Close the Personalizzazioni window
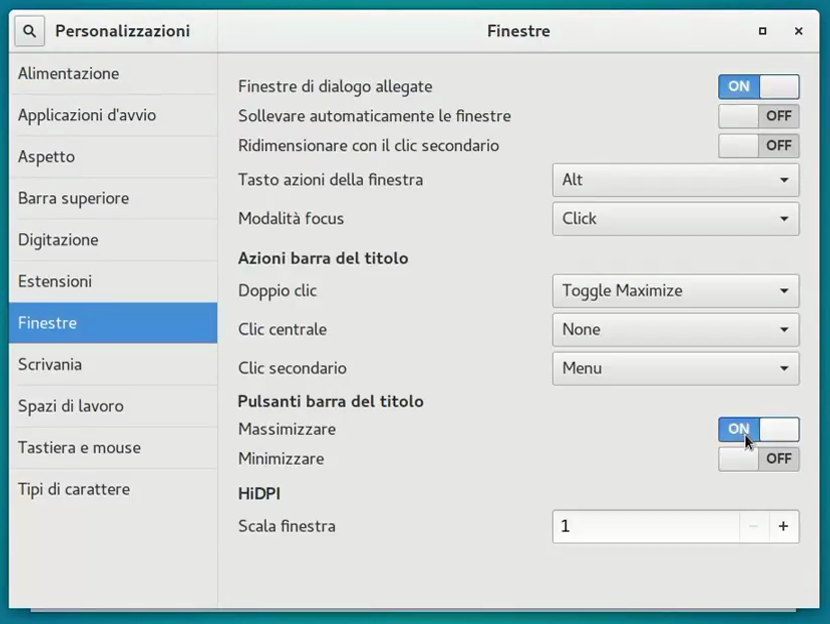 point(799,31)
